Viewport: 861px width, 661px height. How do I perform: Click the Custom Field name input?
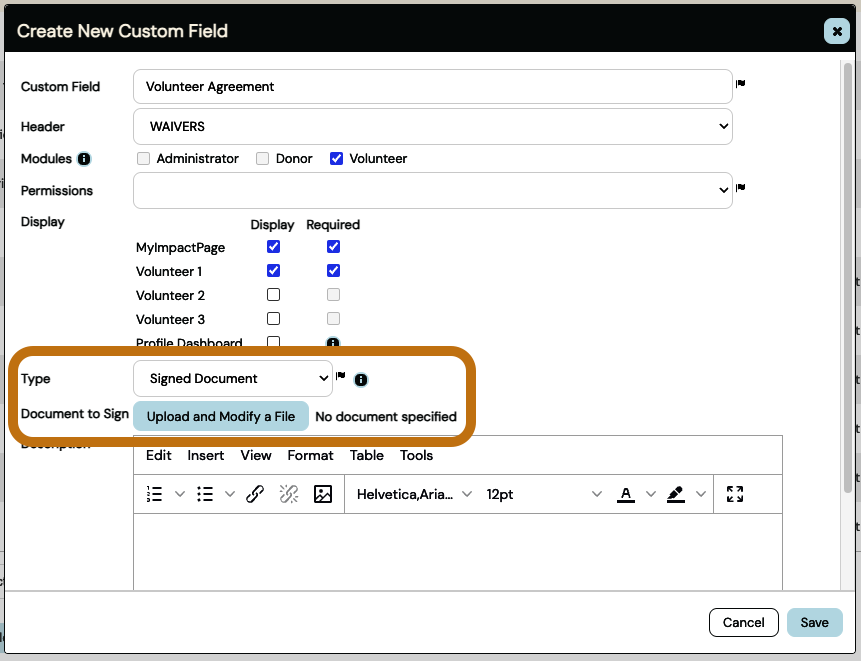pyautogui.click(x=432, y=87)
